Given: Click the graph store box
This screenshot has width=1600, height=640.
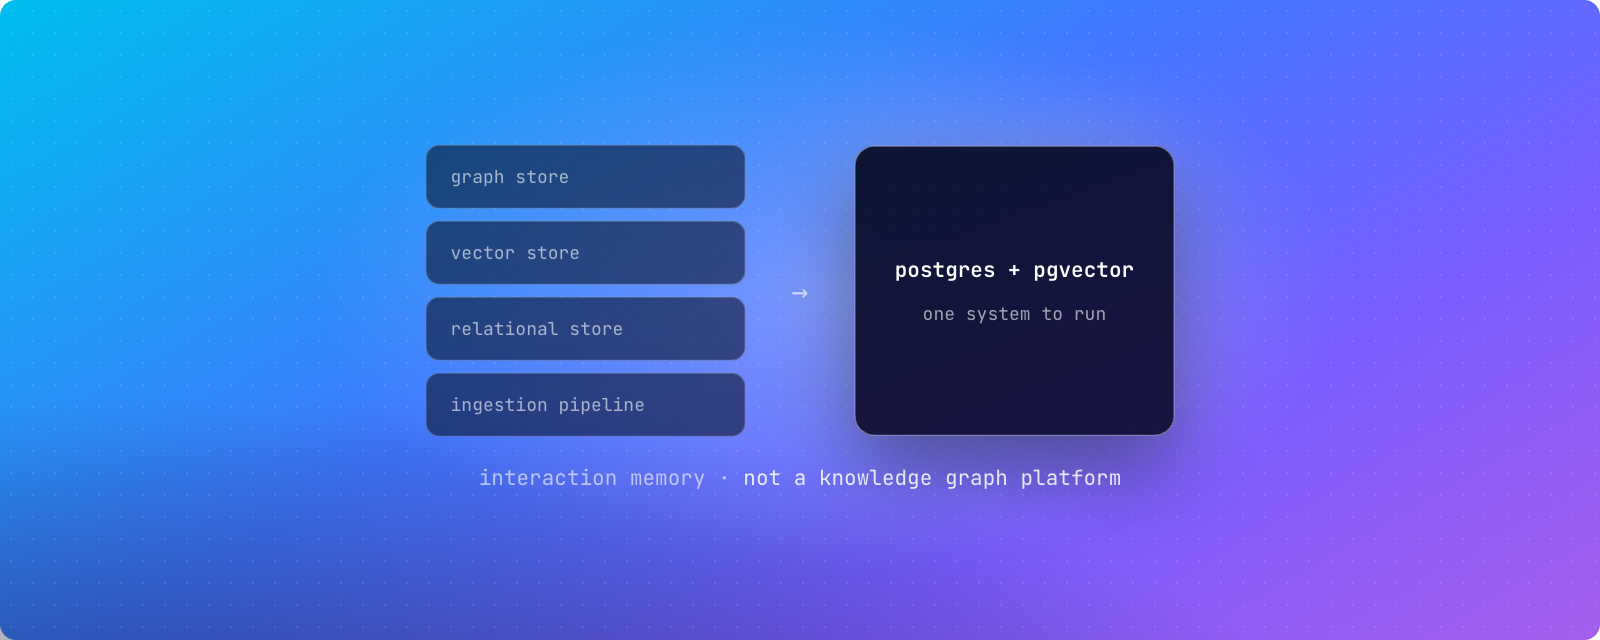Looking at the screenshot, I should coord(585,177).
